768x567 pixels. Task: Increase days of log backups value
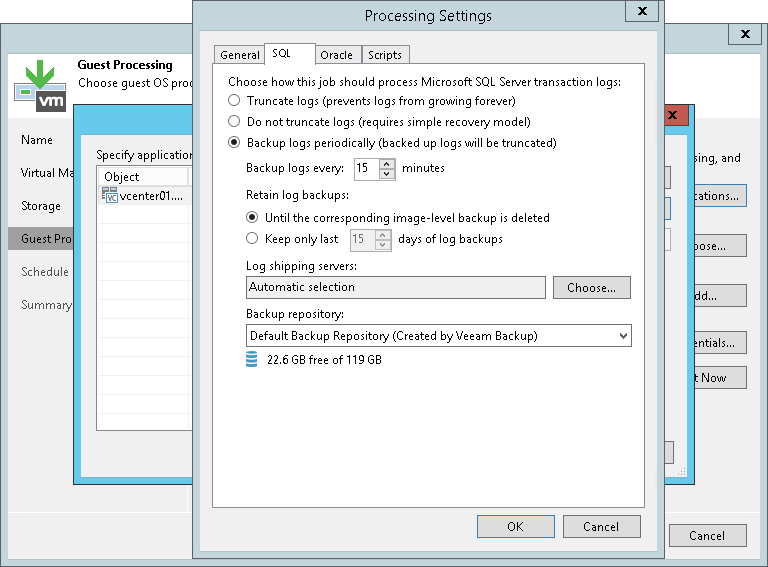point(383,235)
